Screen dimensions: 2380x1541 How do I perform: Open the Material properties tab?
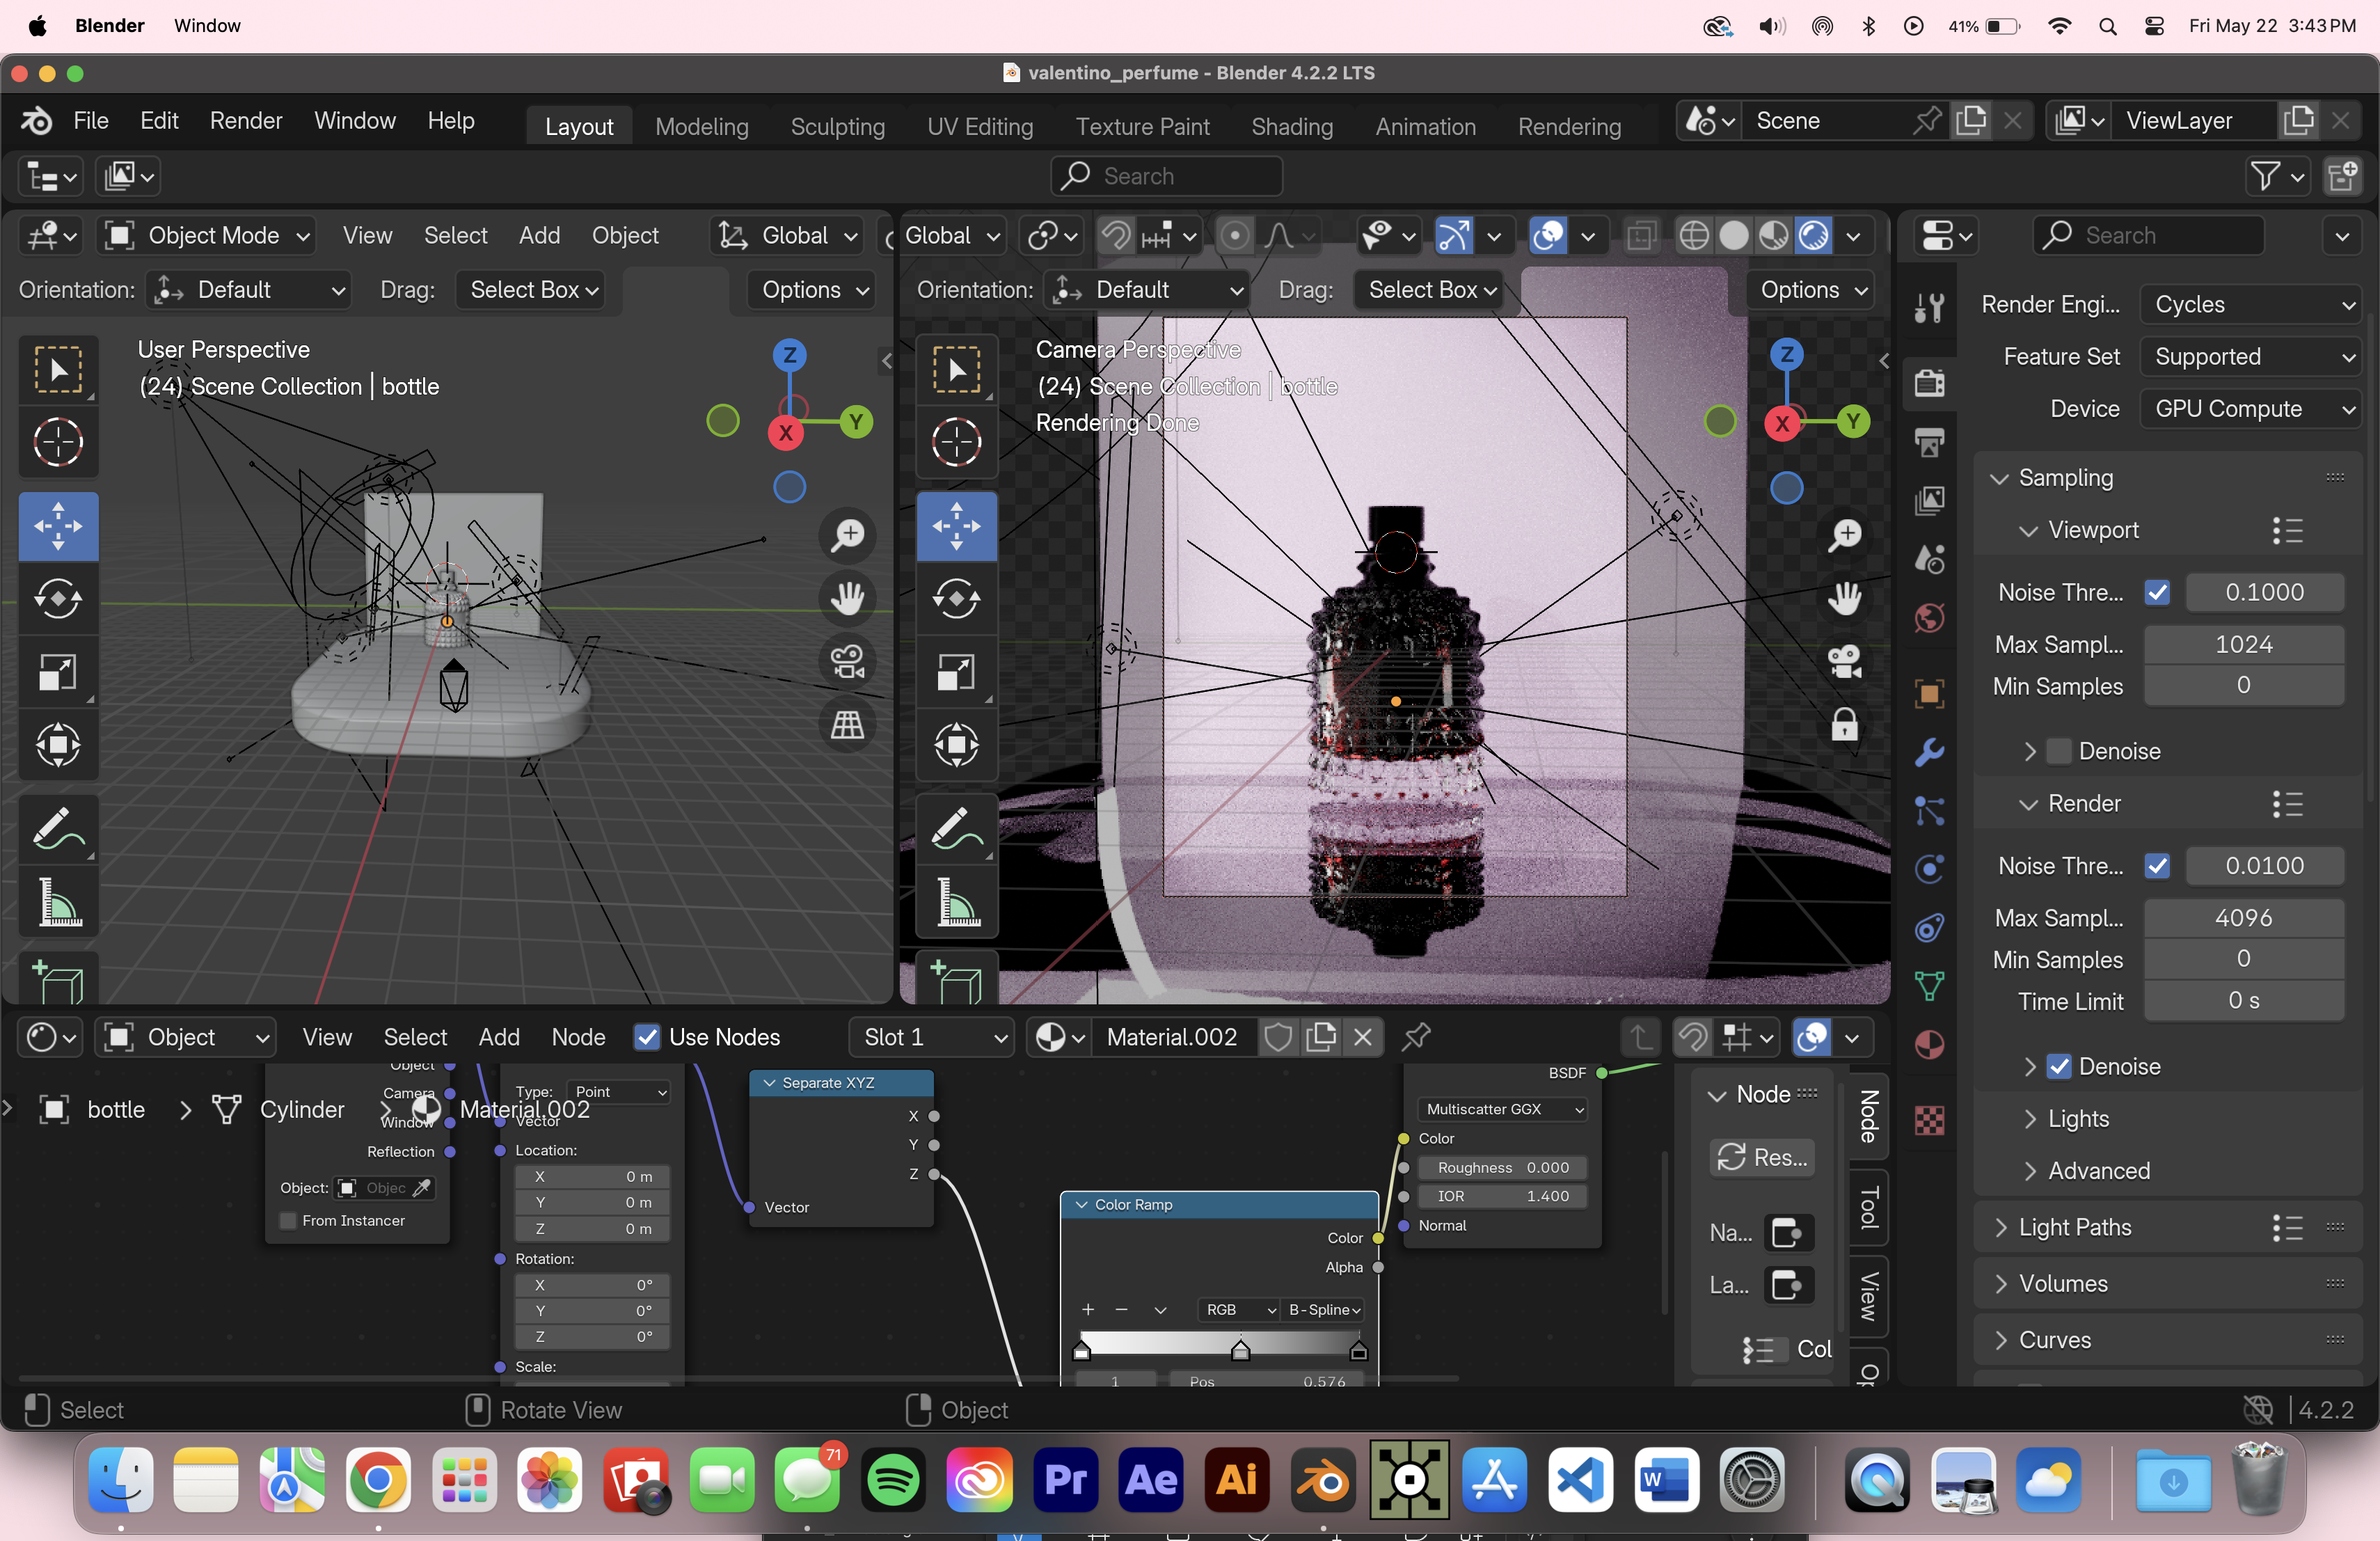1930,1046
